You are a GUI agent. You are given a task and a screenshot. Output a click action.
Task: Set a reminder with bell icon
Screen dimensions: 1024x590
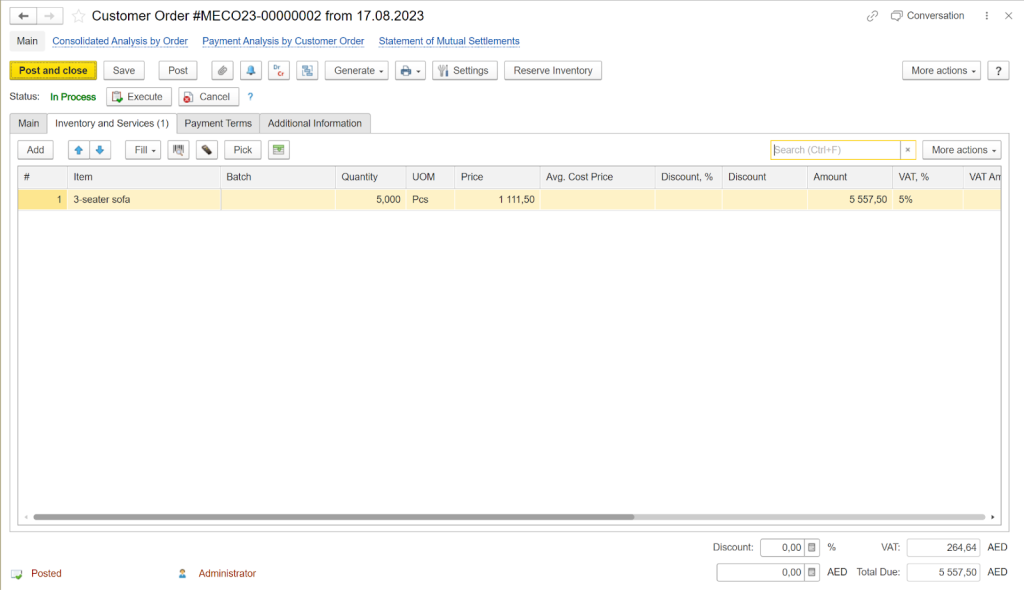tap(251, 71)
